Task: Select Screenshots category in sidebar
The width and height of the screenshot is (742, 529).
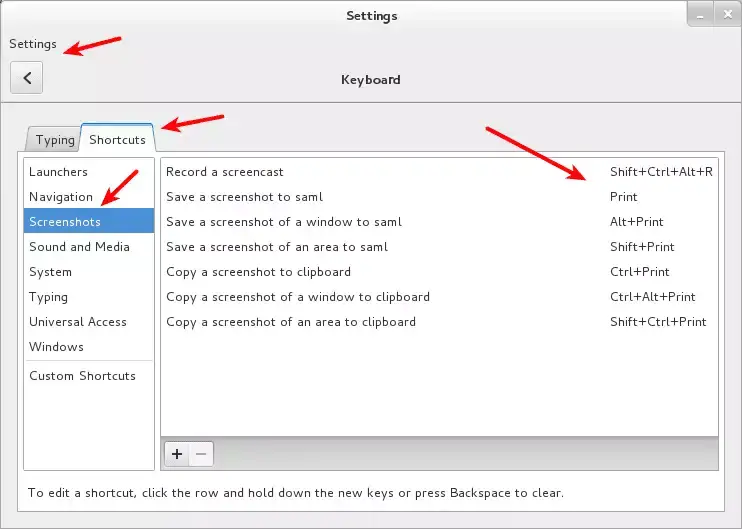Action: pos(89,221)
